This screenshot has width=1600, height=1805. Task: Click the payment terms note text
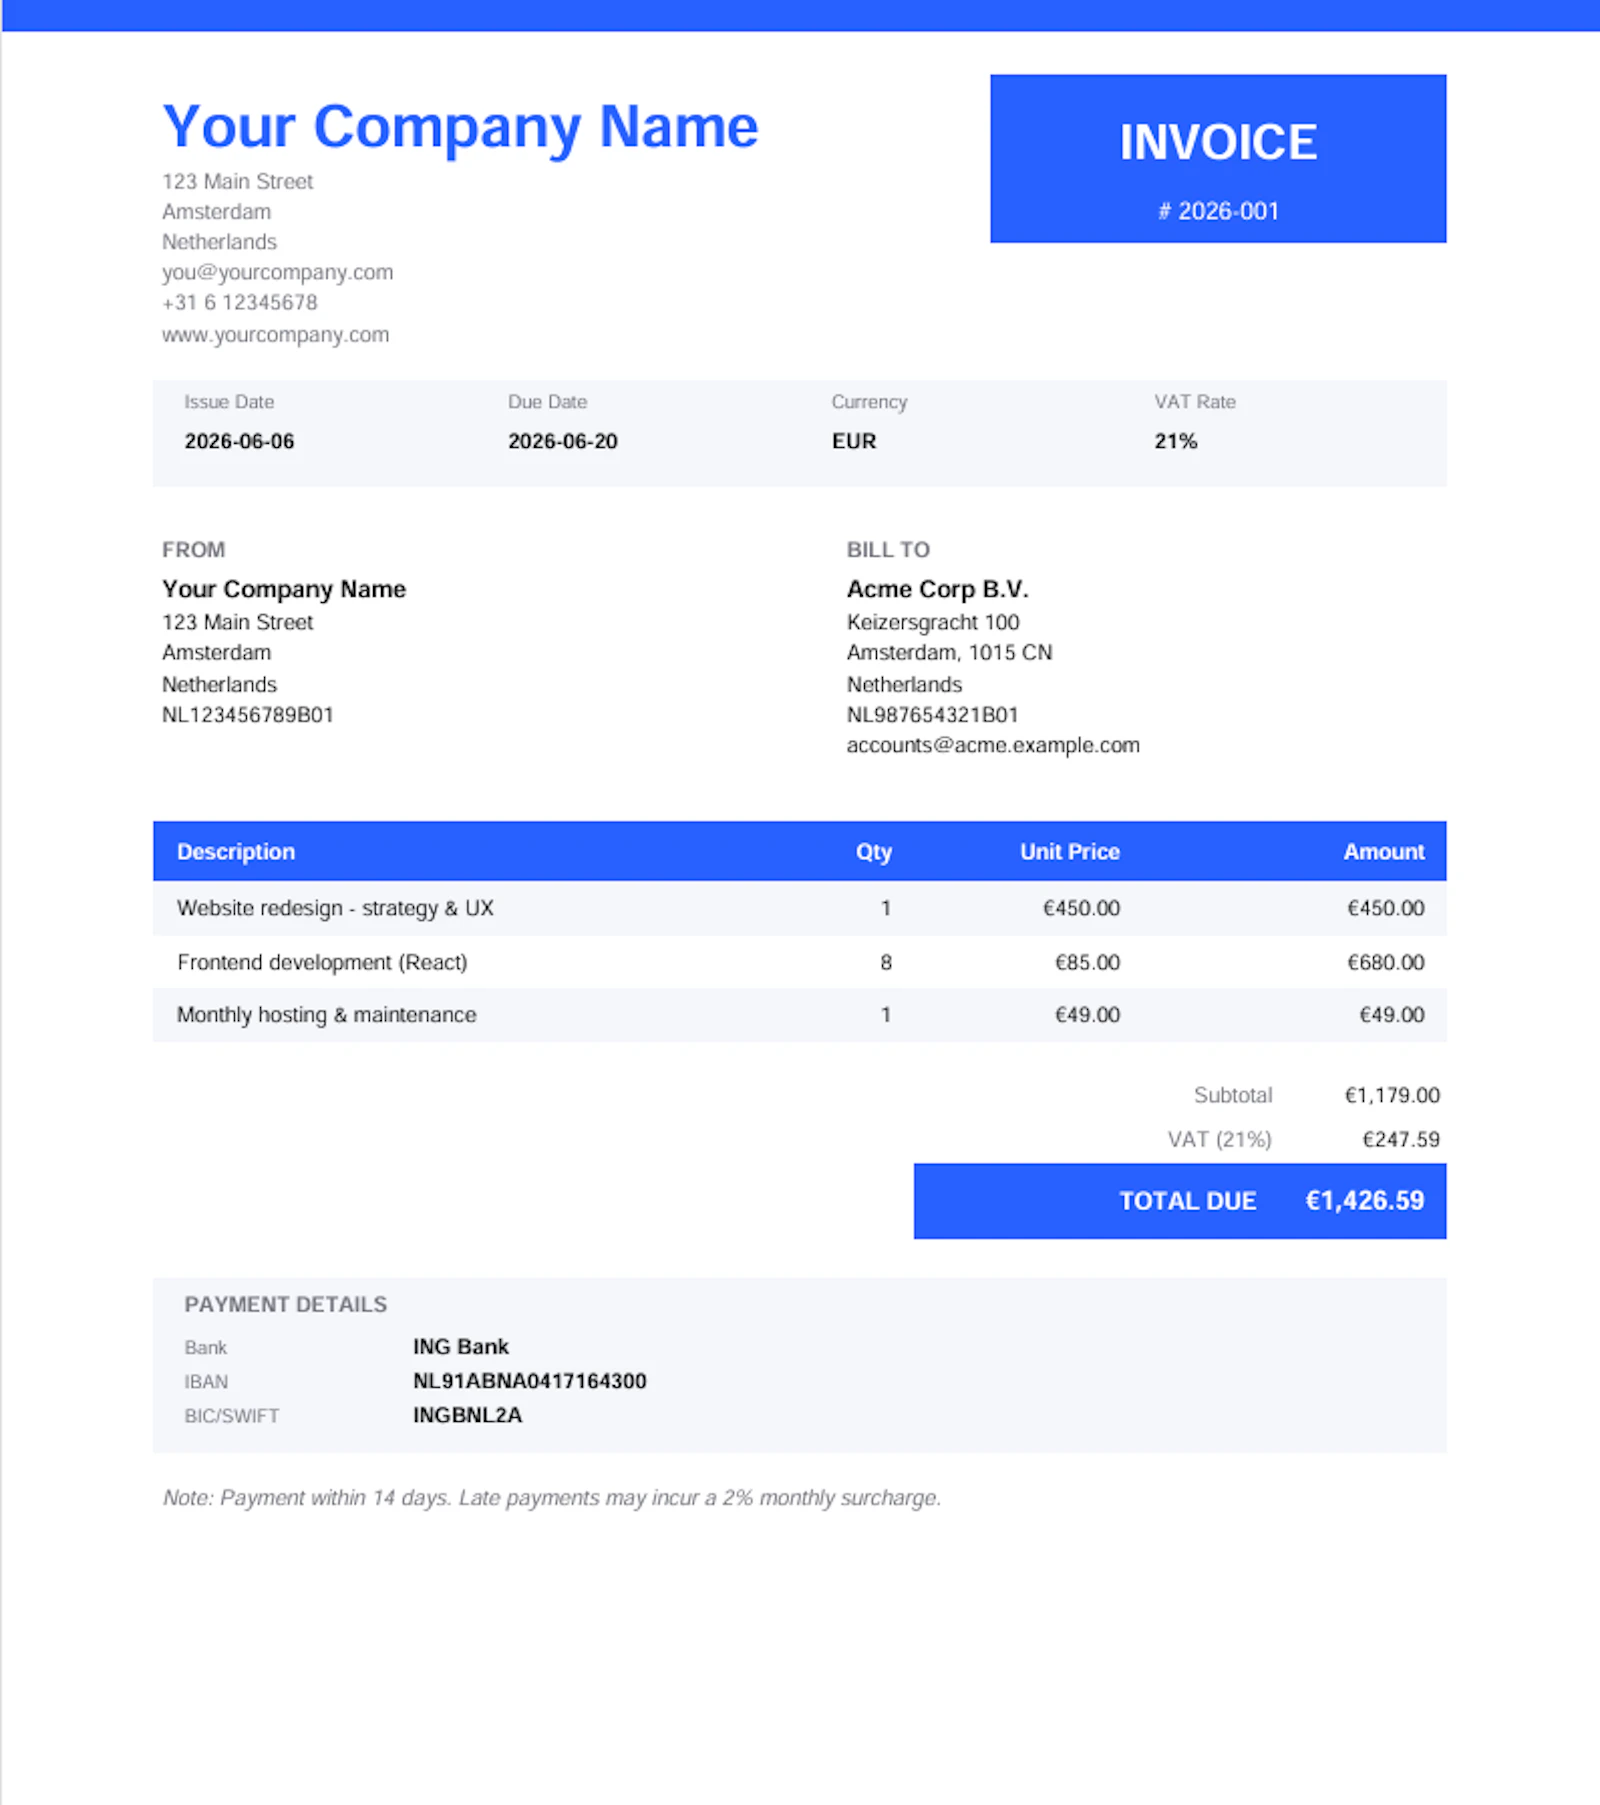click(x=552, y=1498)
